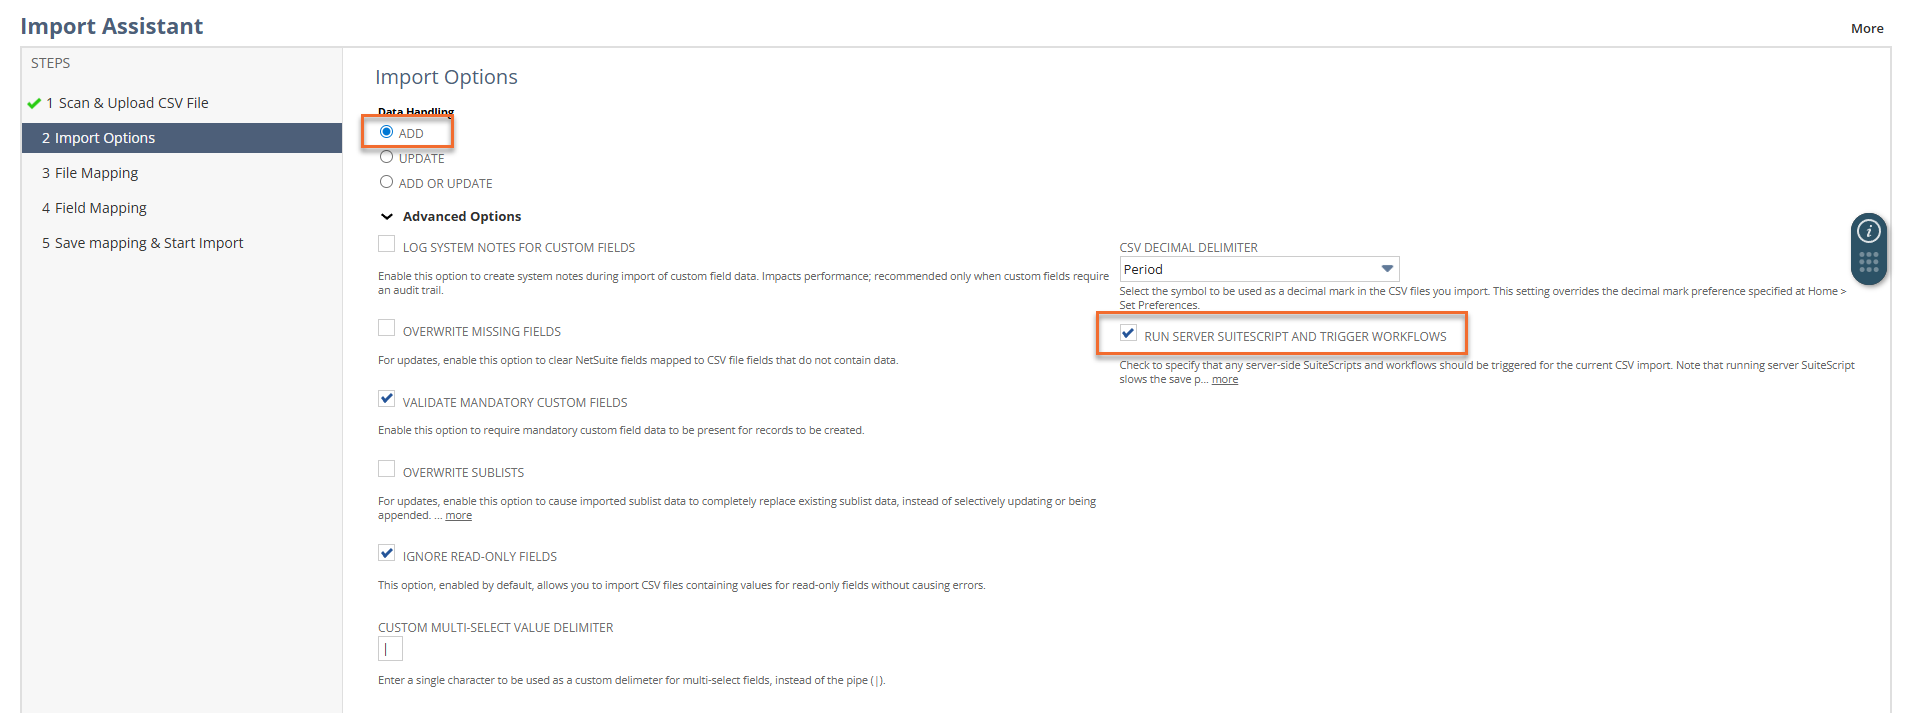Collapse the Advanced Options section
1910x713 pixels.
(x=387, y=217)
